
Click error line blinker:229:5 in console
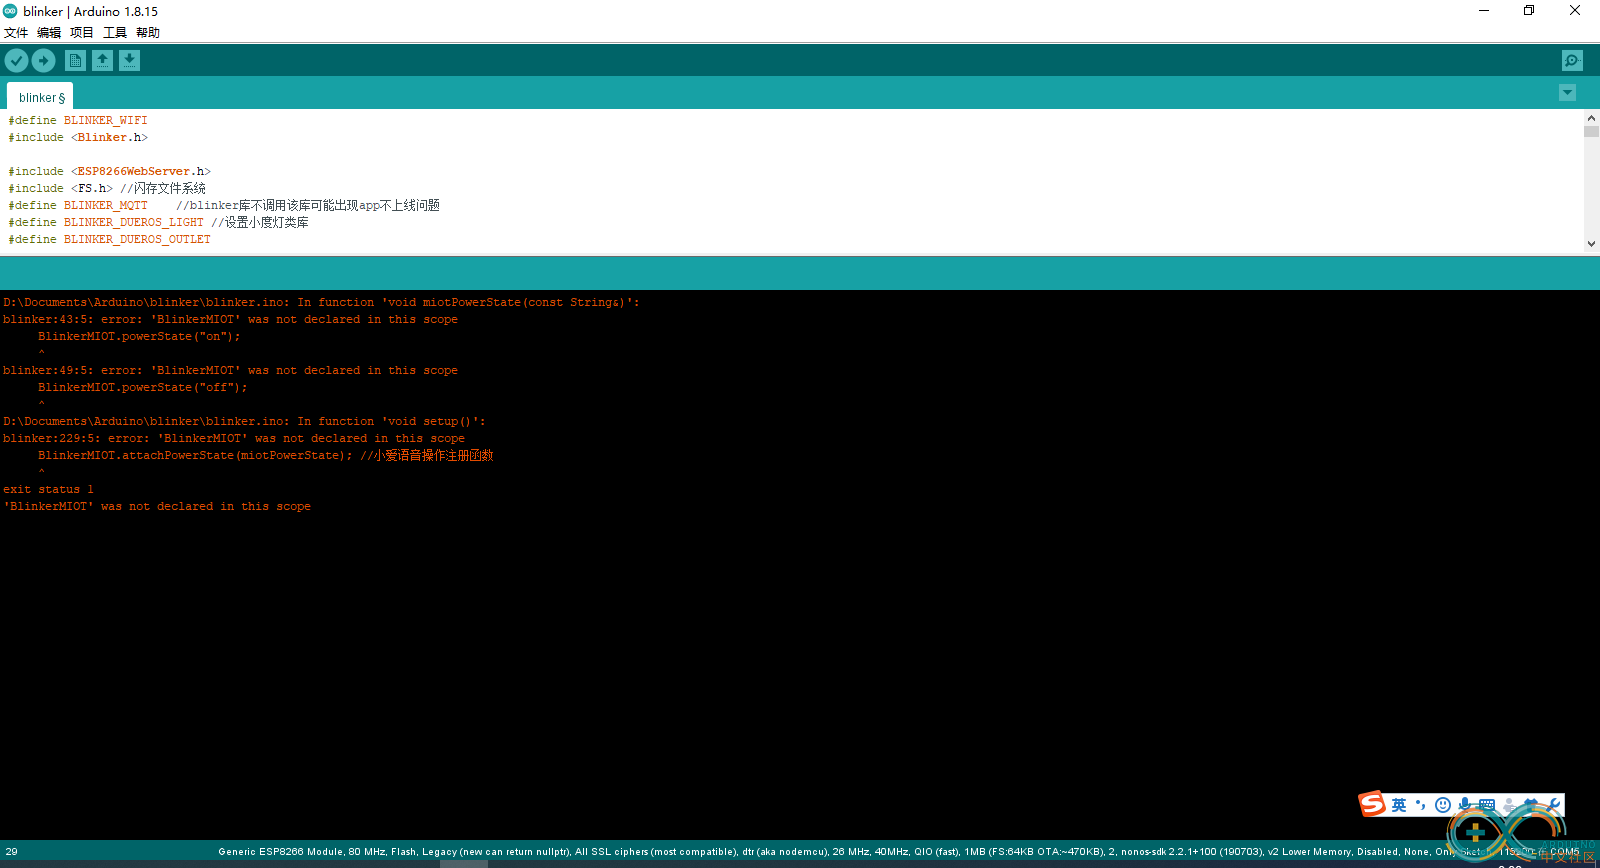point(234,438)
